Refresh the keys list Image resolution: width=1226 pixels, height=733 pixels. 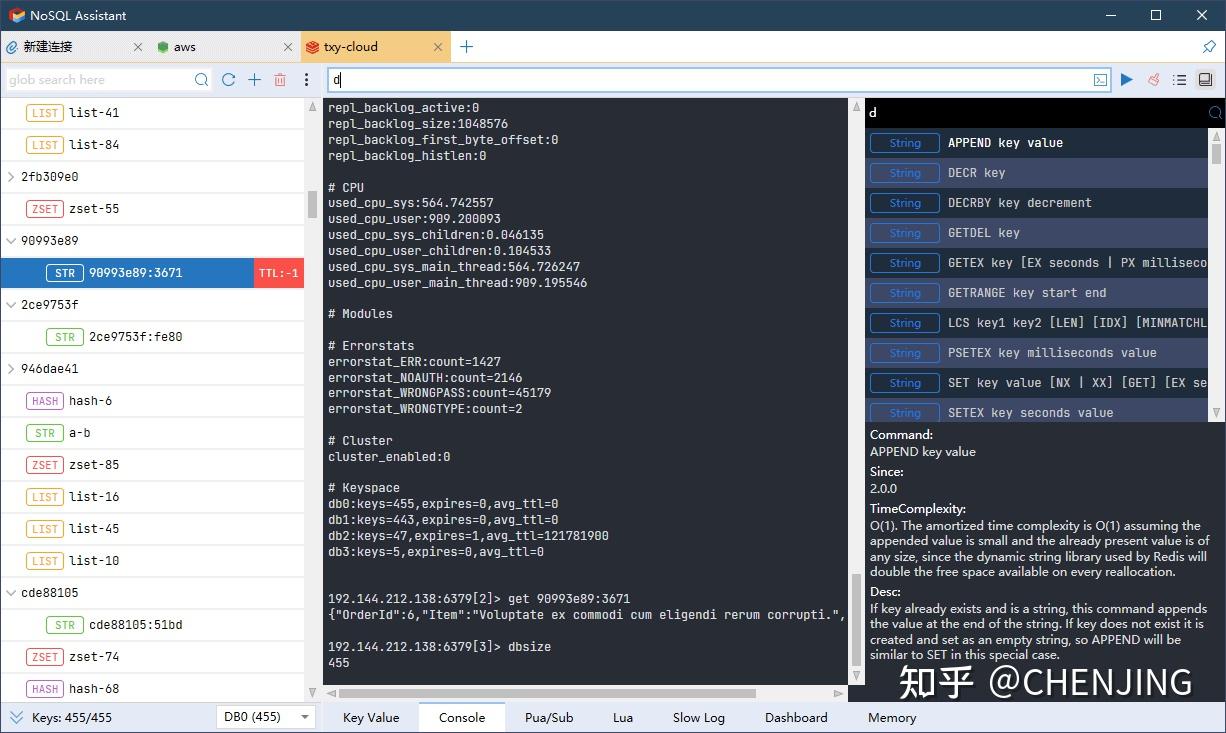coord(229,79)
